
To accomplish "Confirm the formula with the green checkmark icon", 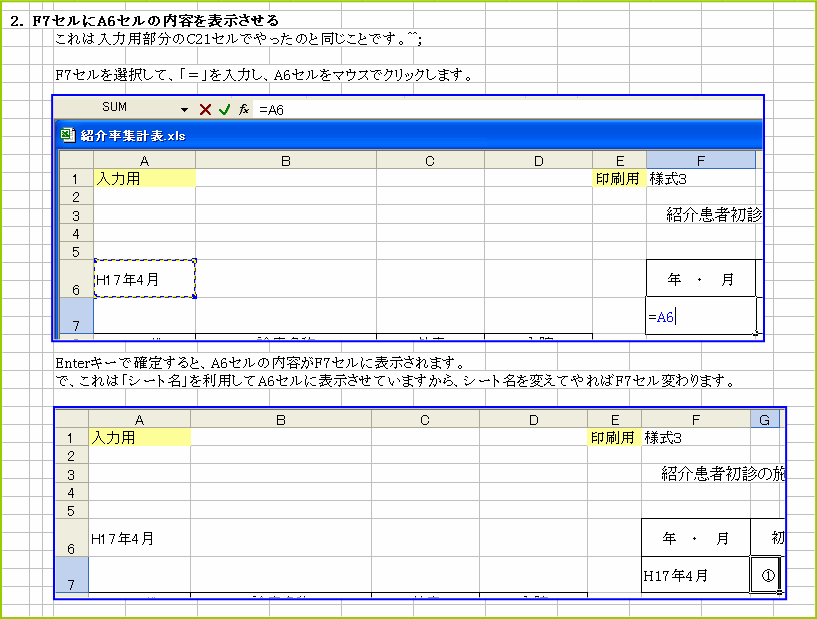I will click(222, 109).
